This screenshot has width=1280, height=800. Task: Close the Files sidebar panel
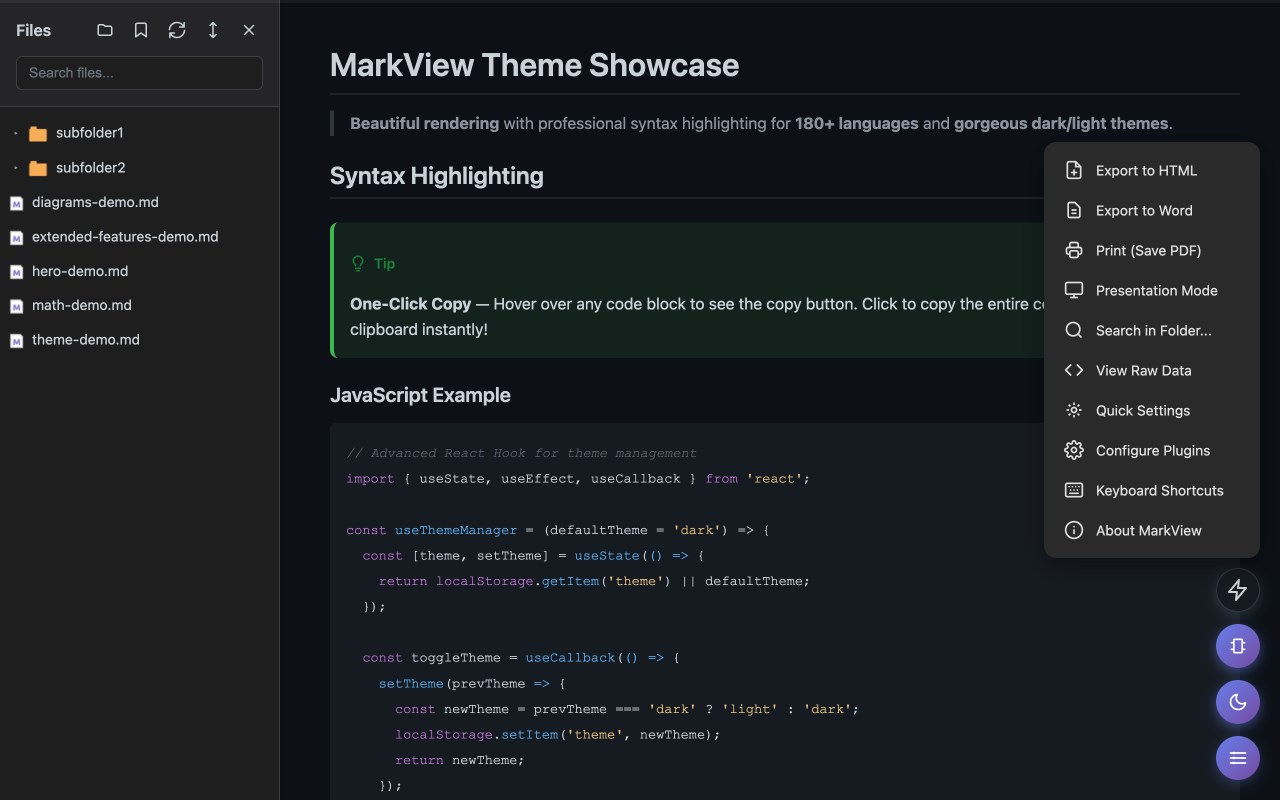pyautogui.click(x=249, y=30)
